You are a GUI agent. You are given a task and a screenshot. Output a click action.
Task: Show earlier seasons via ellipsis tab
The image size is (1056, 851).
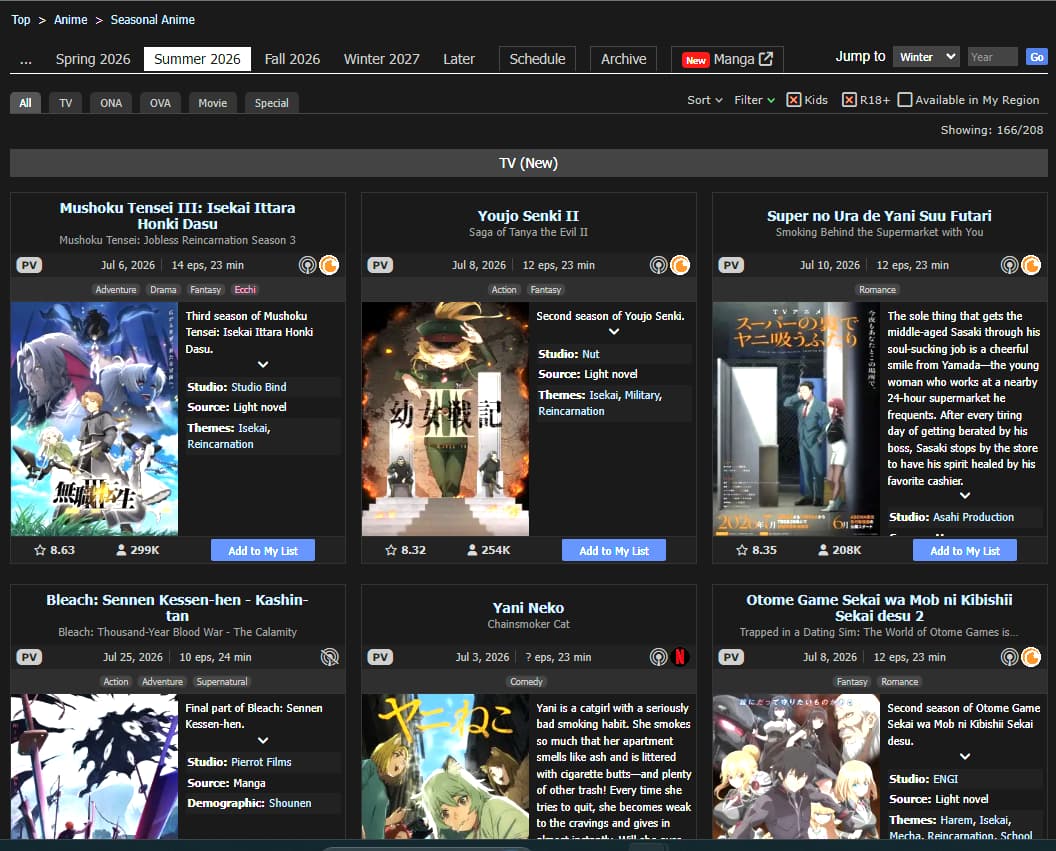coord(26,59)
